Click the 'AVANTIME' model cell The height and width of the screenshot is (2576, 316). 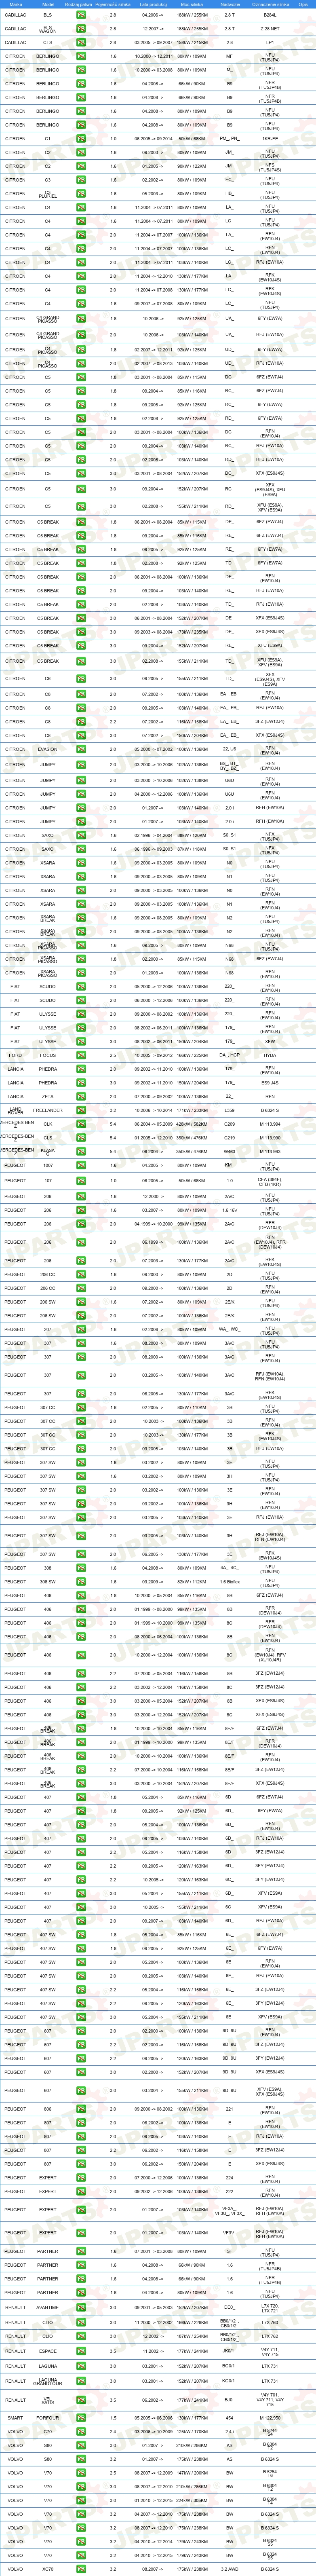coord(48,2308)
